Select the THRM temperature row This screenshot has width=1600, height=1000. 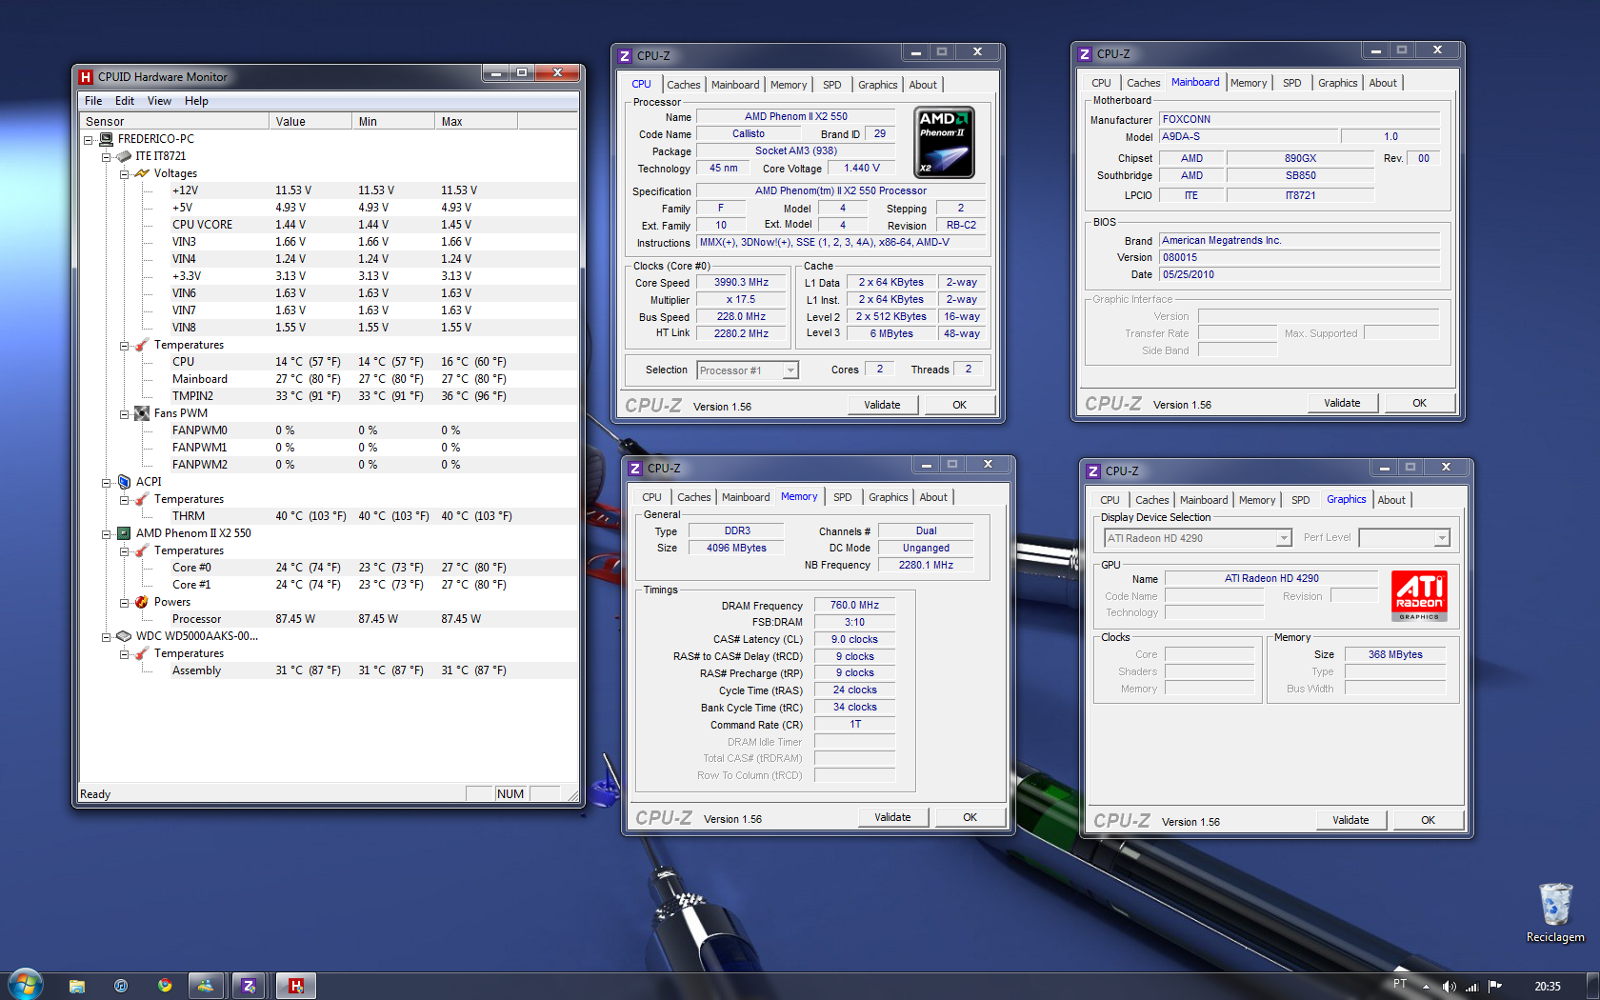(328, 516)
